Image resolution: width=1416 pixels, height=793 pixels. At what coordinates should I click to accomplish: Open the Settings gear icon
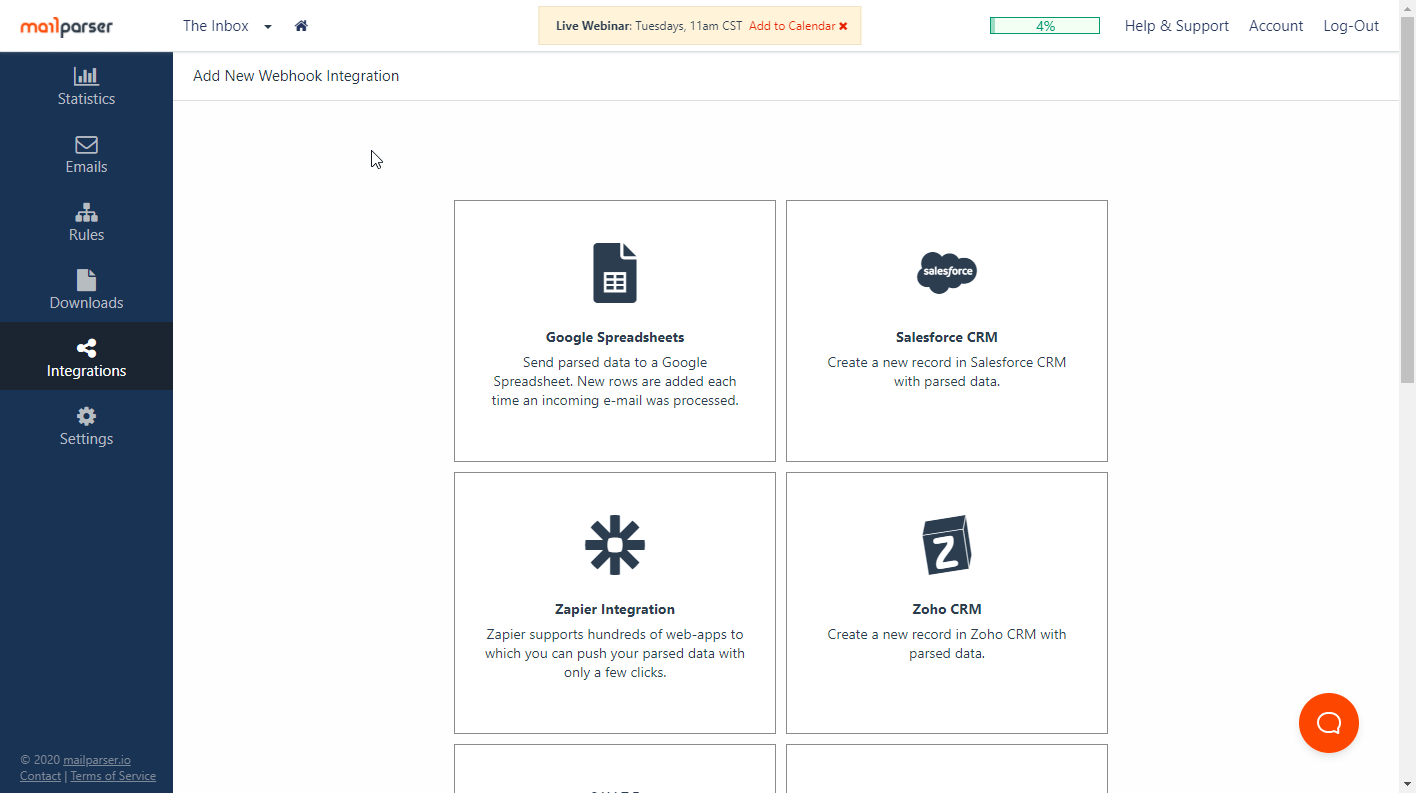coord(86,416)
